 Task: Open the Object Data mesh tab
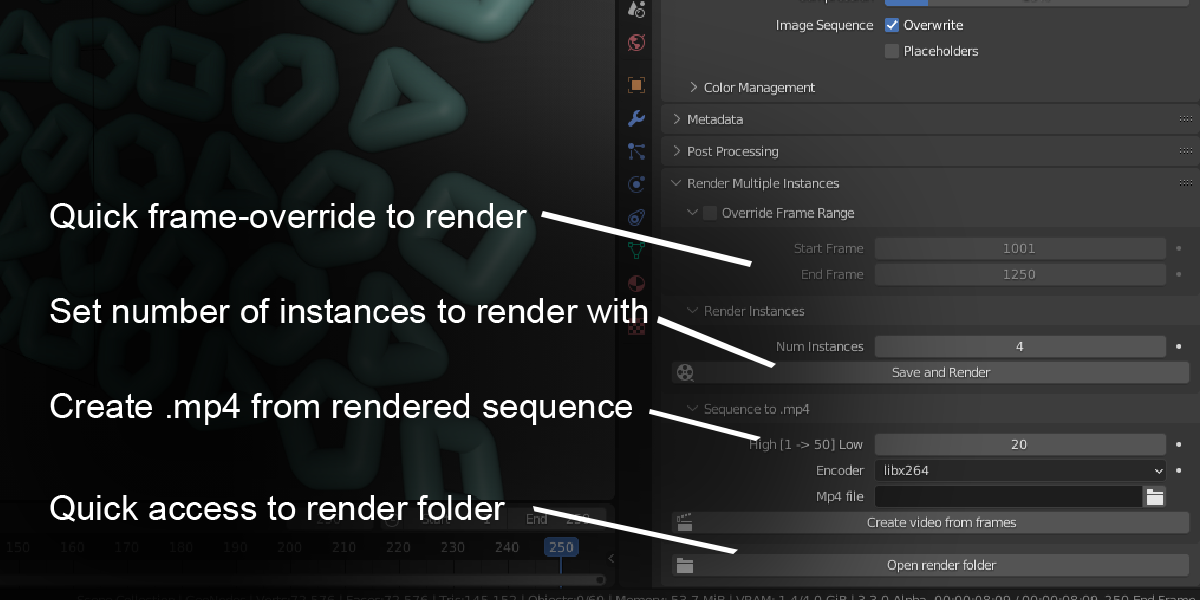636,250
